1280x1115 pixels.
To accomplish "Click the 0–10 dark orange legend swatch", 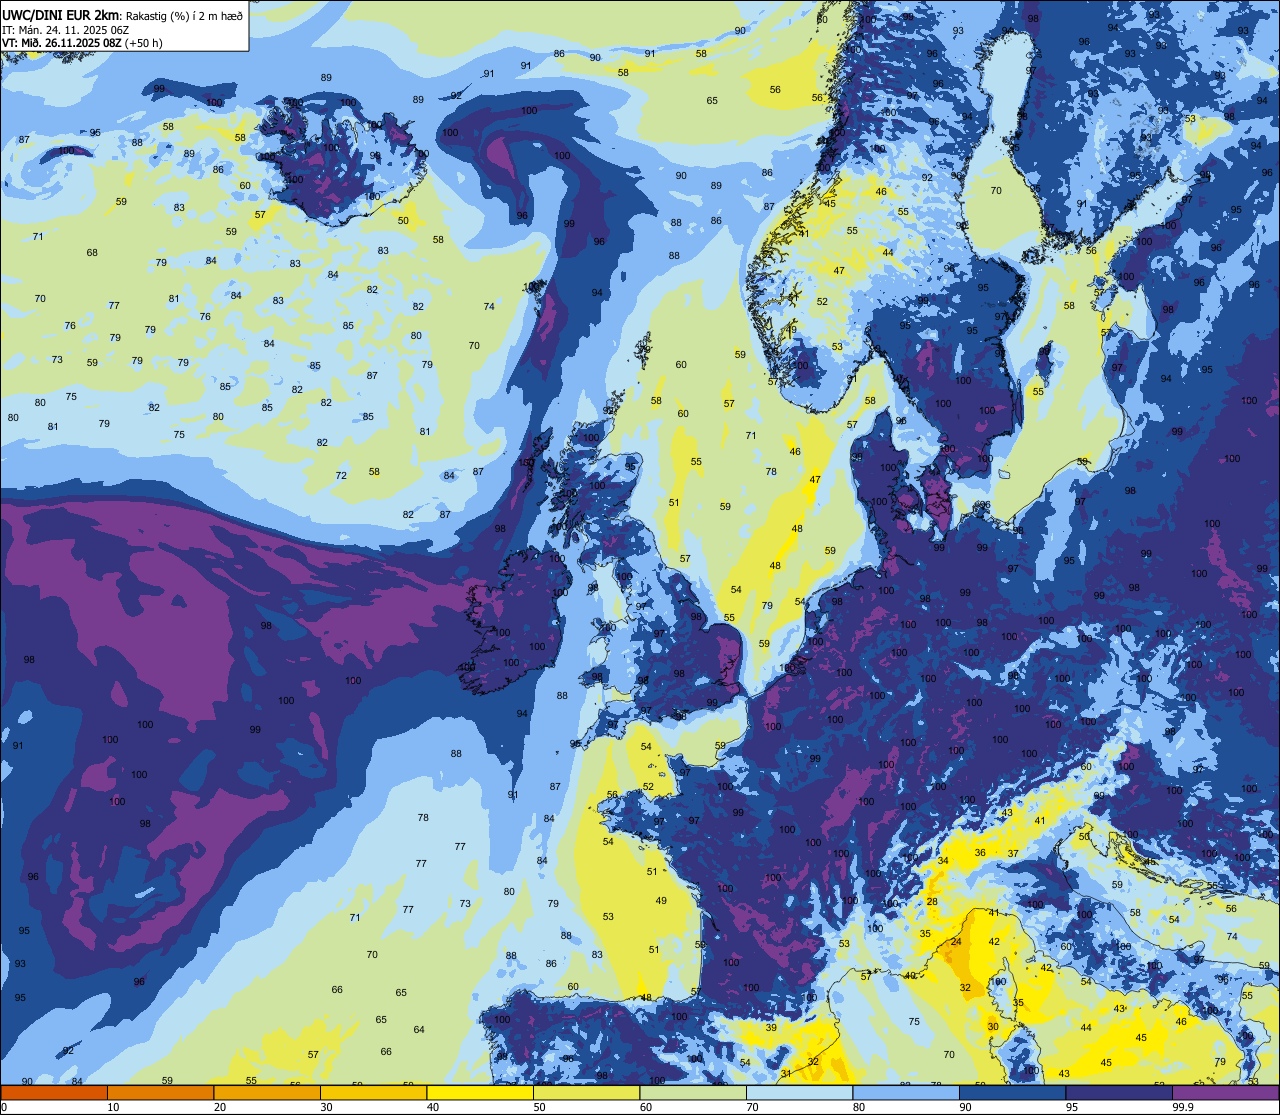I will click(x=53, y=1092).
